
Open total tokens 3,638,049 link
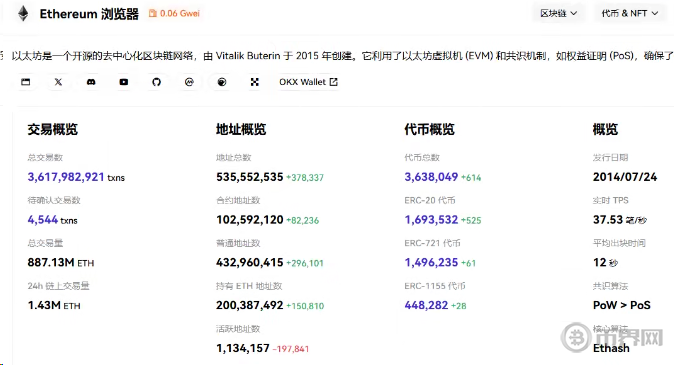[431, 177]
